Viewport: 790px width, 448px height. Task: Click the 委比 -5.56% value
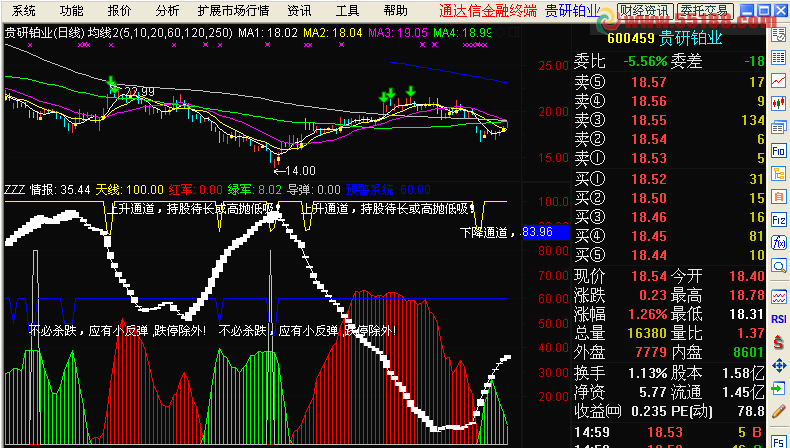click(x=645, y=61)
